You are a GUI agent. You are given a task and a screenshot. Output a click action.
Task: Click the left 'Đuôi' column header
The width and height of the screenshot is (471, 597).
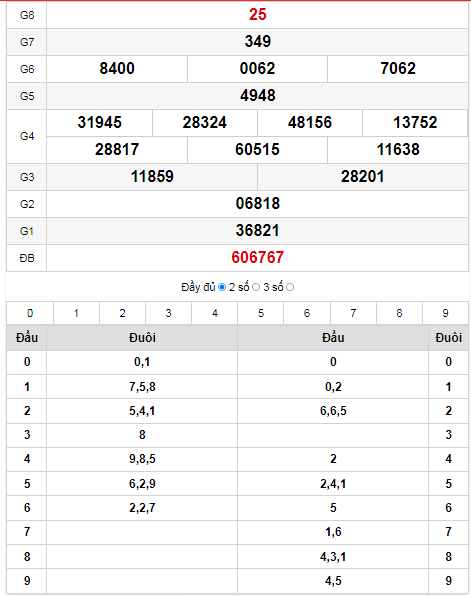tap(142, 338)
